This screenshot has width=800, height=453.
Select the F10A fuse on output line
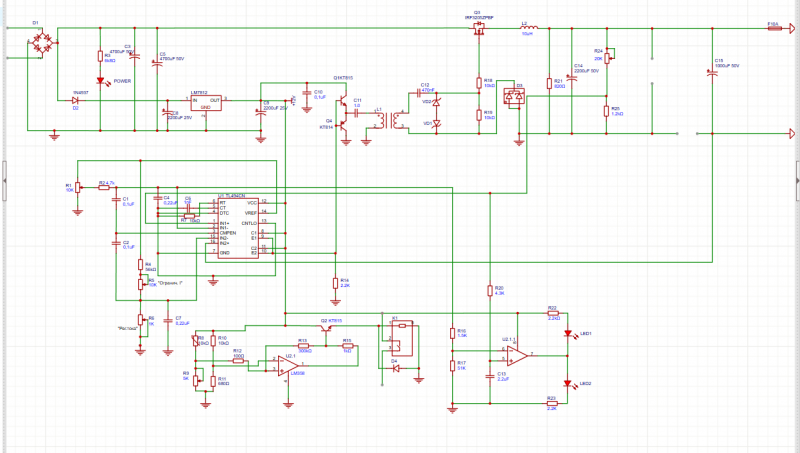[x=773, y=29]
